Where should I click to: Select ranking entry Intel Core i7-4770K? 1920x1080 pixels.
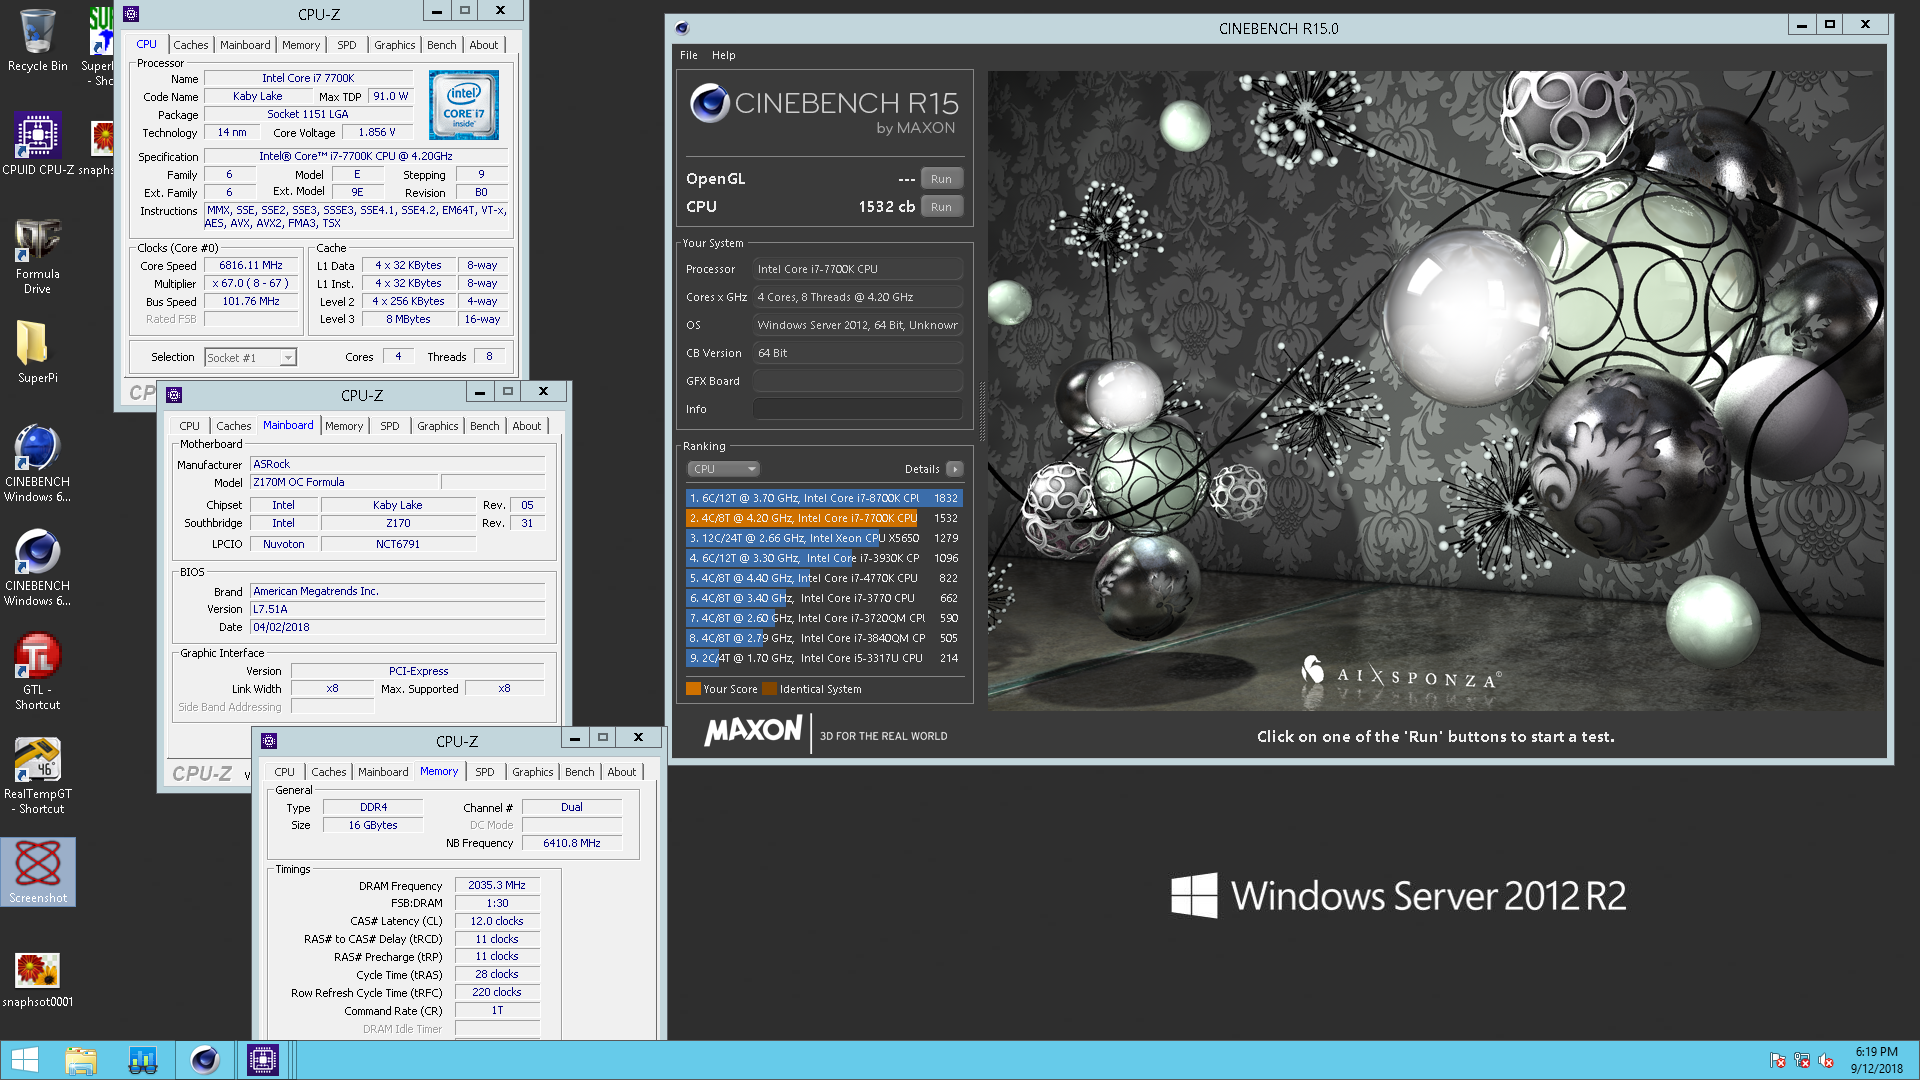tap(823, 578)
